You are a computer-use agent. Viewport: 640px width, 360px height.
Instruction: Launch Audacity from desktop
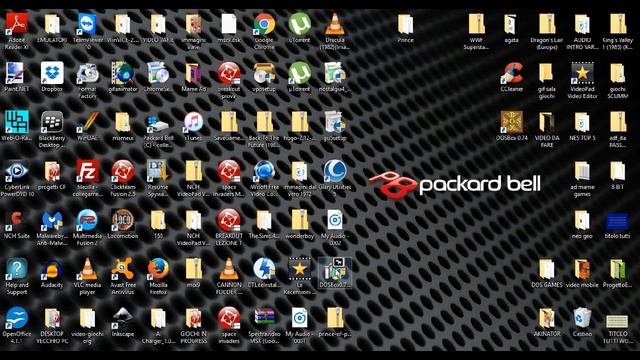coord(52,269)
